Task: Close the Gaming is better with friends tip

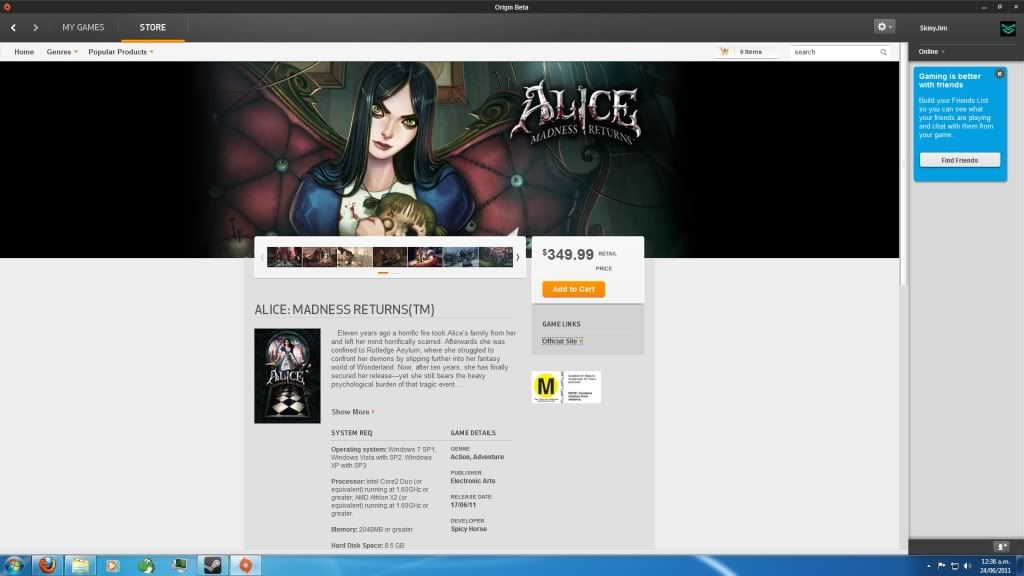Action: click(999, 74)
